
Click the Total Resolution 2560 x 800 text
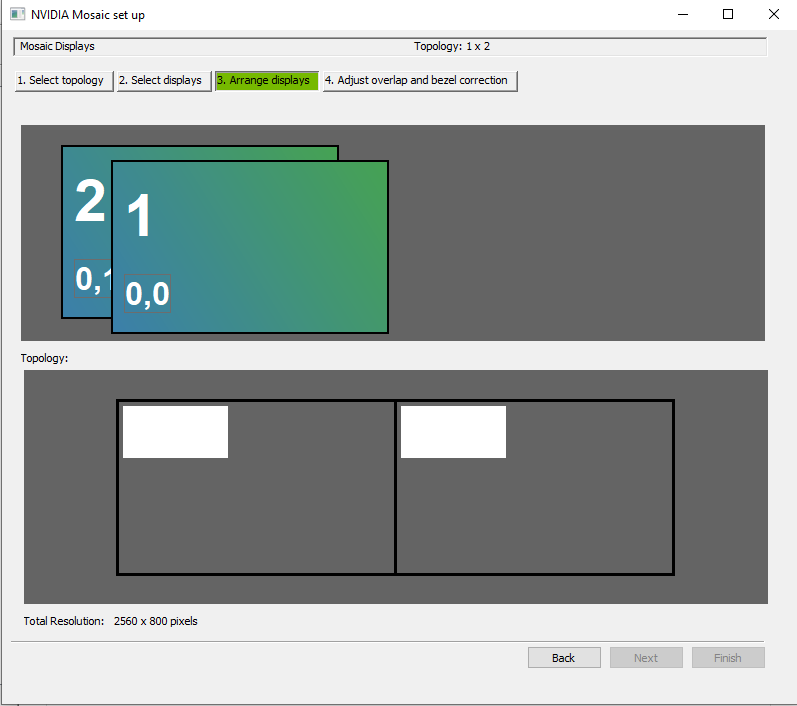pos(110,621)
